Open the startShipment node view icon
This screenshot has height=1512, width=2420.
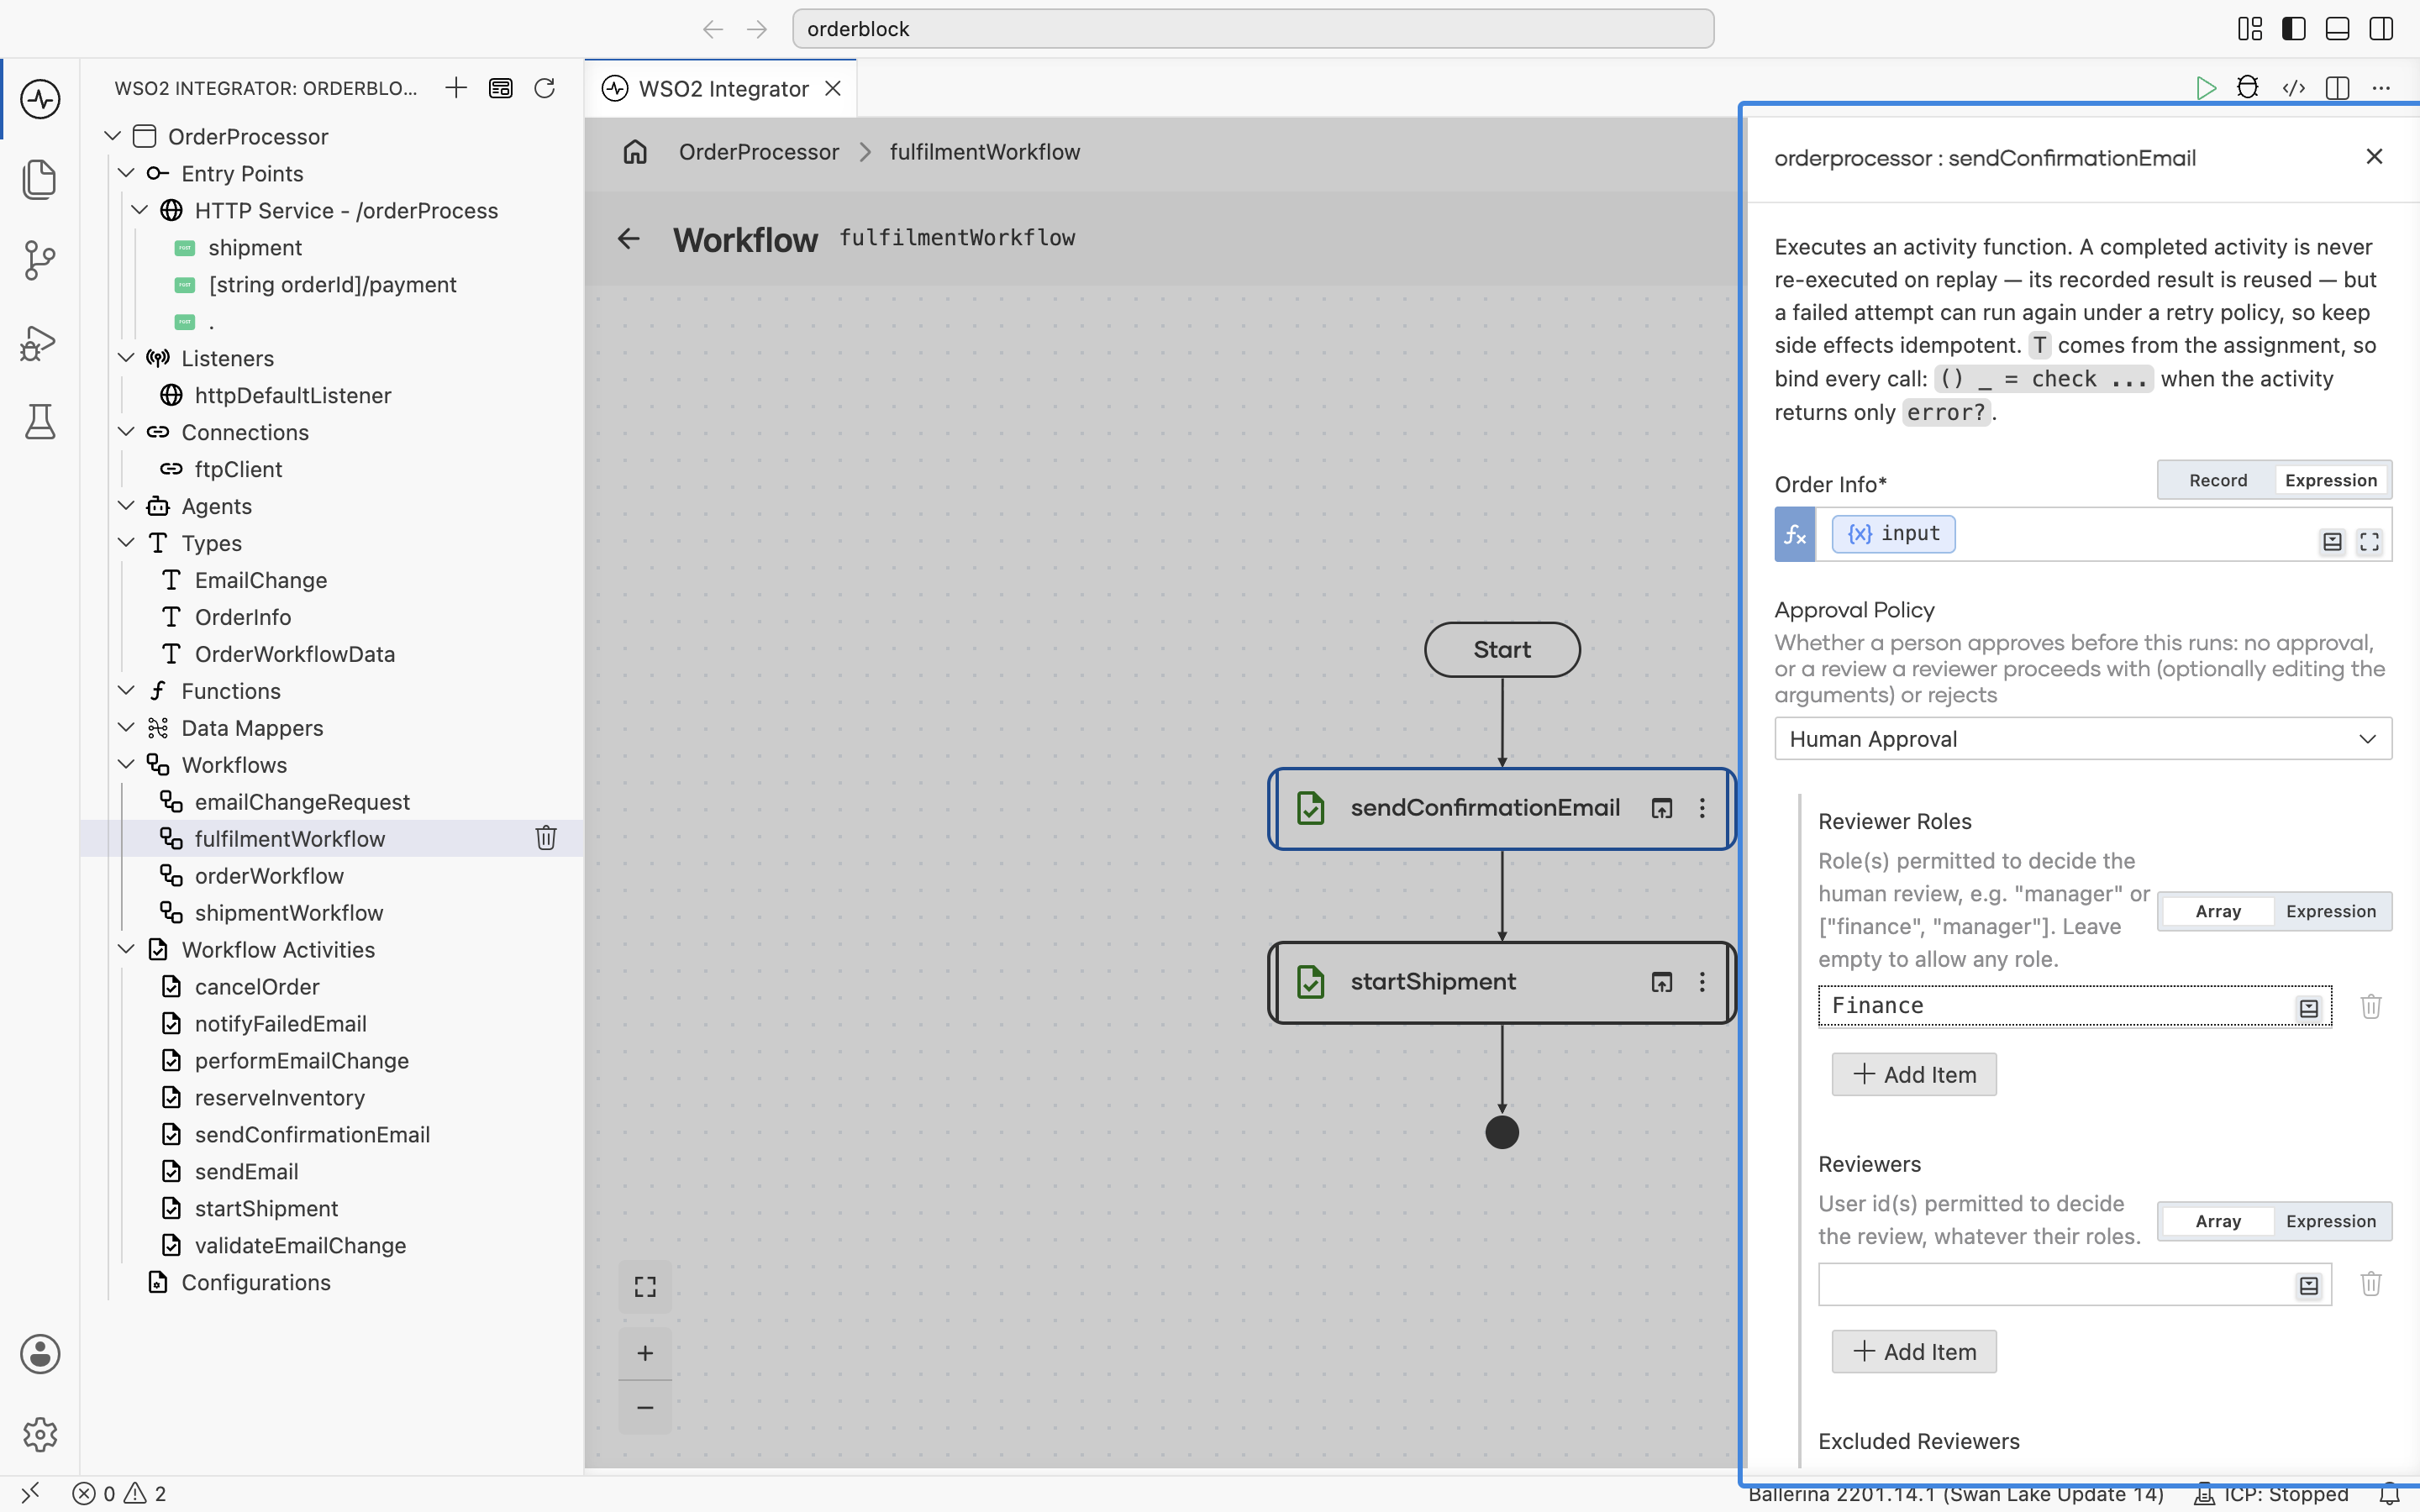point(1661,982)
